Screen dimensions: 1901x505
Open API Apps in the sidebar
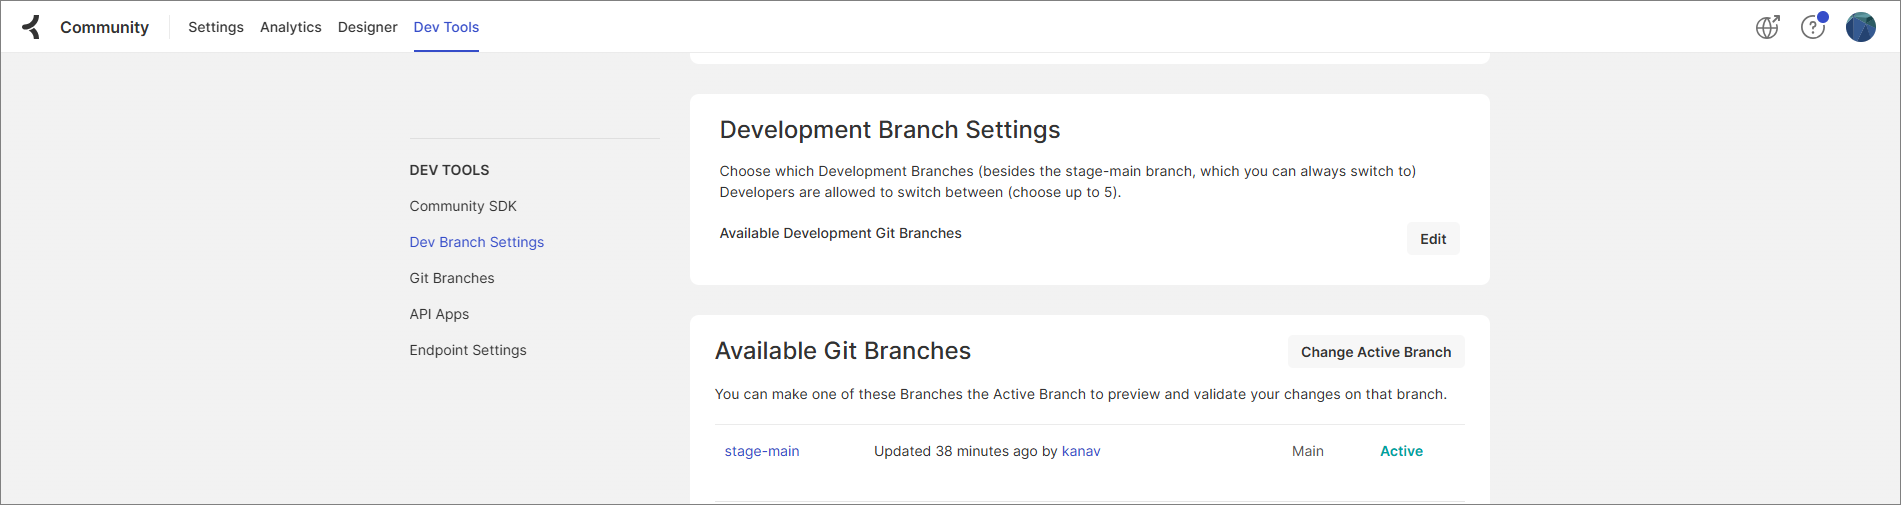pyautogui.click(x=439, y=314)
